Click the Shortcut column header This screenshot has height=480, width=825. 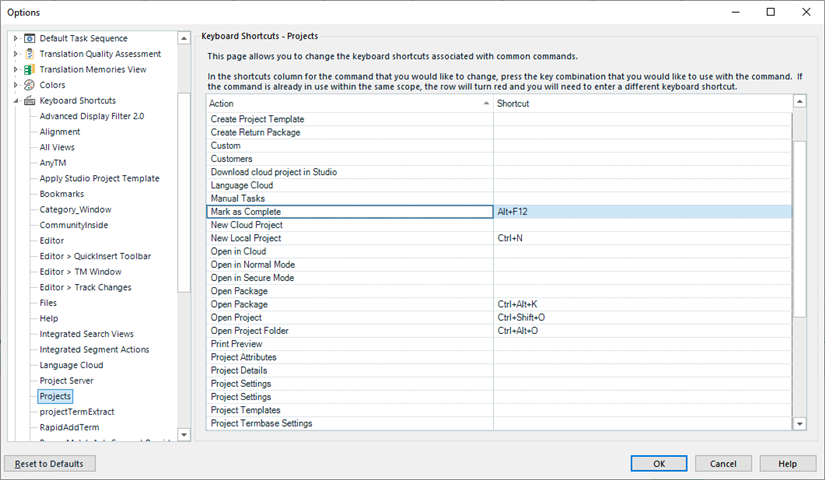[x=642, y=104]
